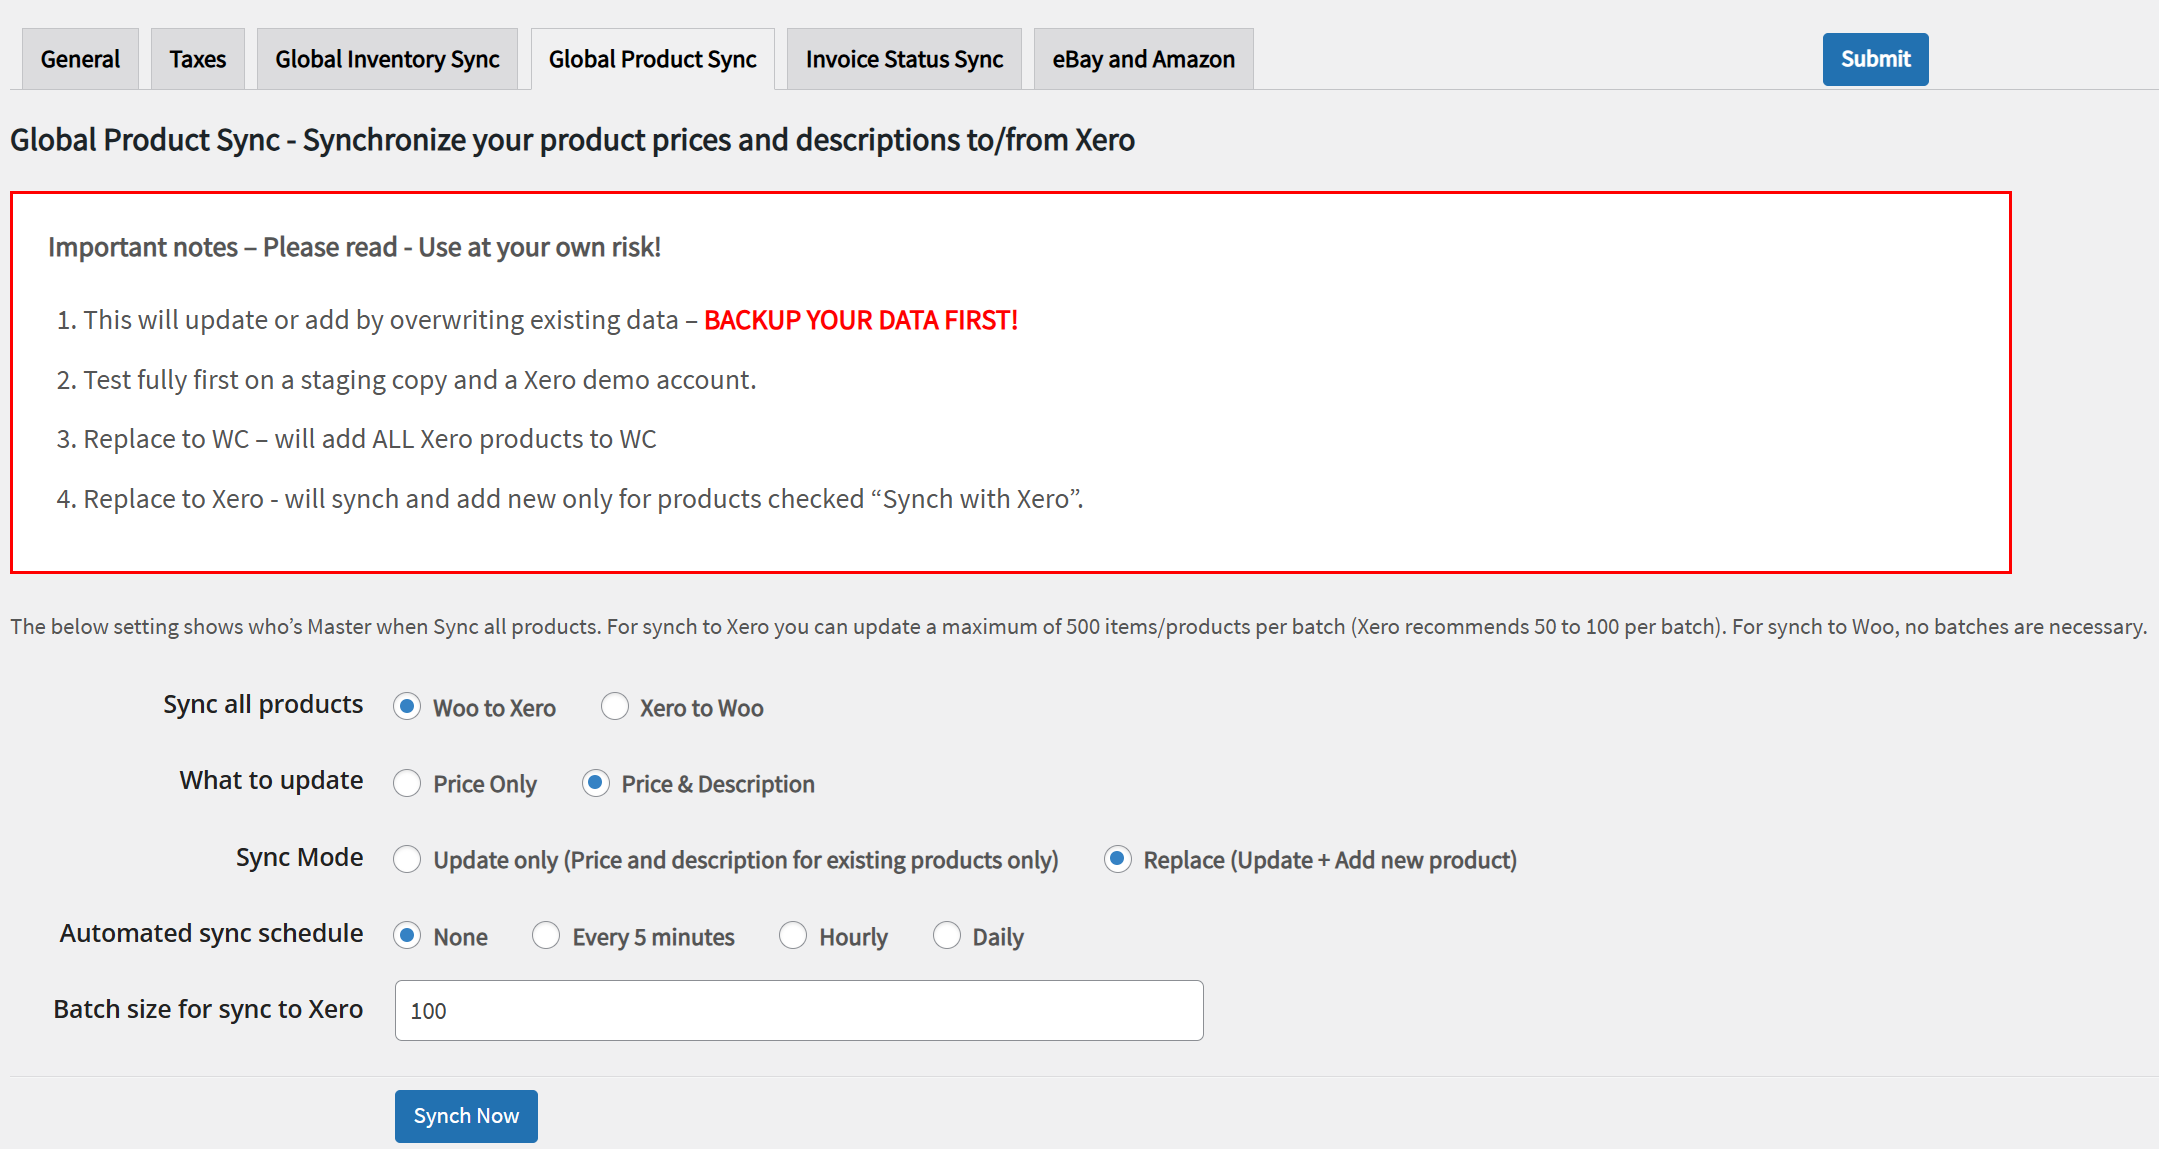Open the Global Inventory Sync tab
Viewport: 2159px width, 1149px height.
[387, 59]
